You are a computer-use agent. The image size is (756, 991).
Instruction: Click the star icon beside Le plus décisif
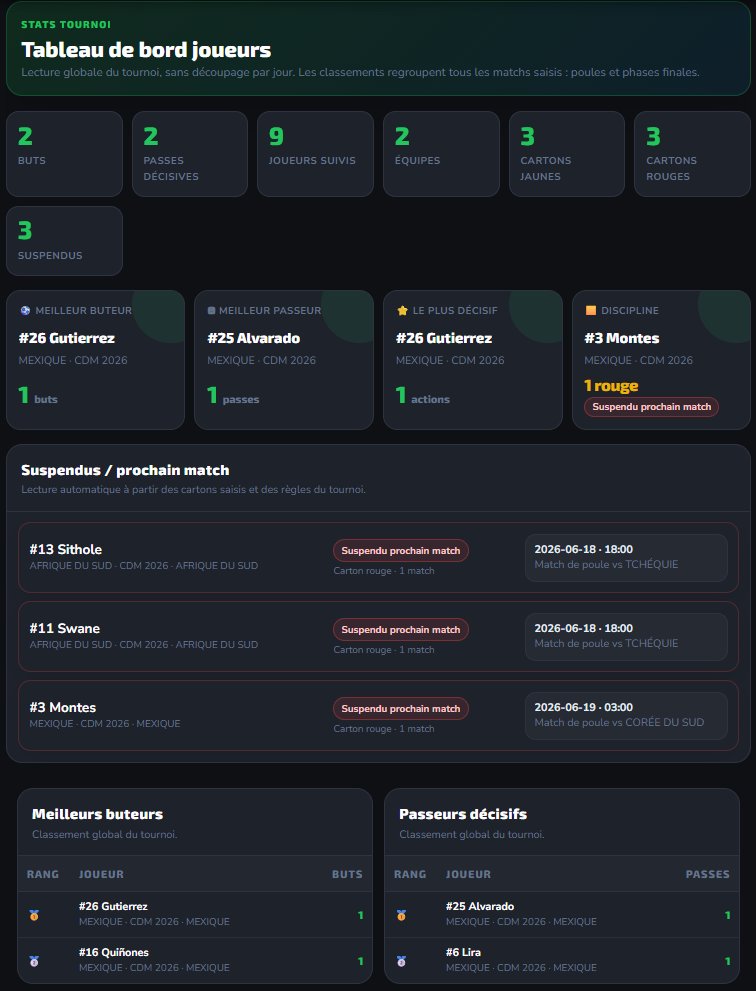[402, 310]
